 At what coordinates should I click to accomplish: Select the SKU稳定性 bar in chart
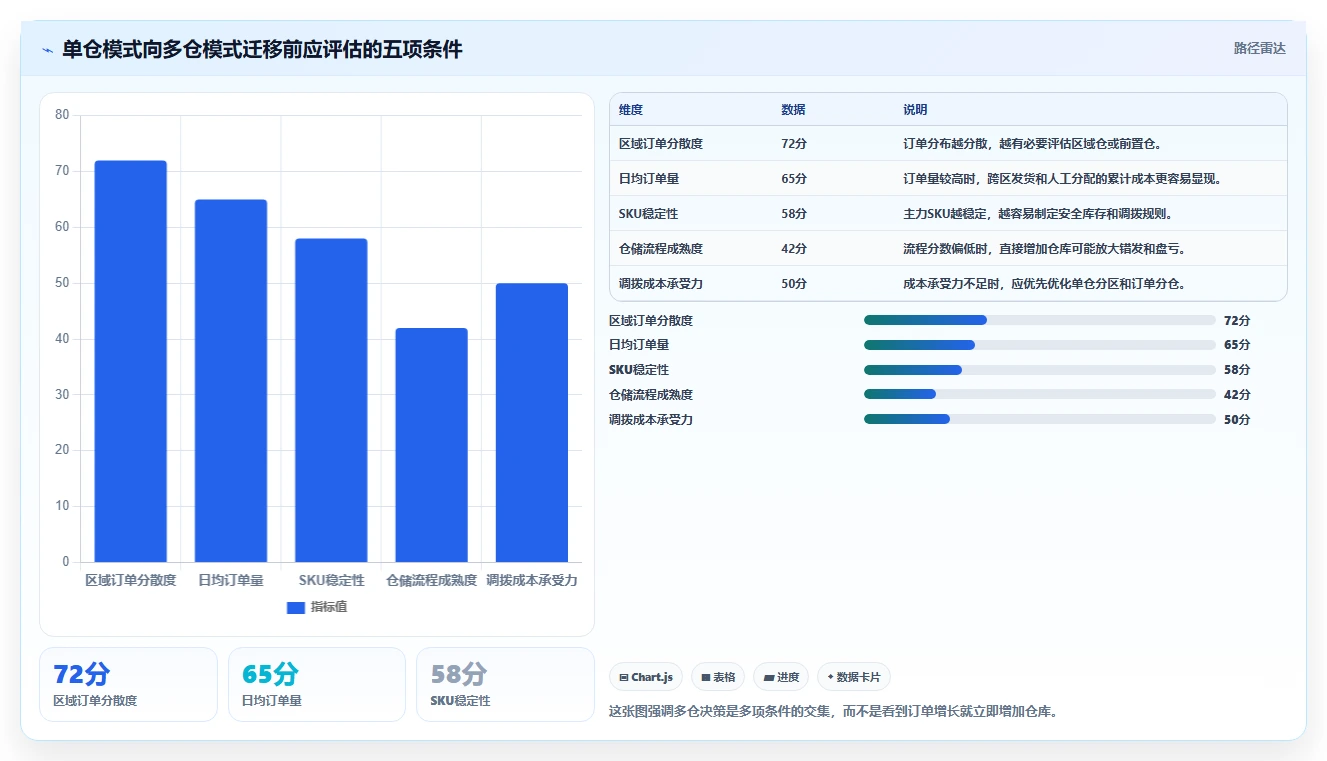pyautogui.click(x=331, y=400)
